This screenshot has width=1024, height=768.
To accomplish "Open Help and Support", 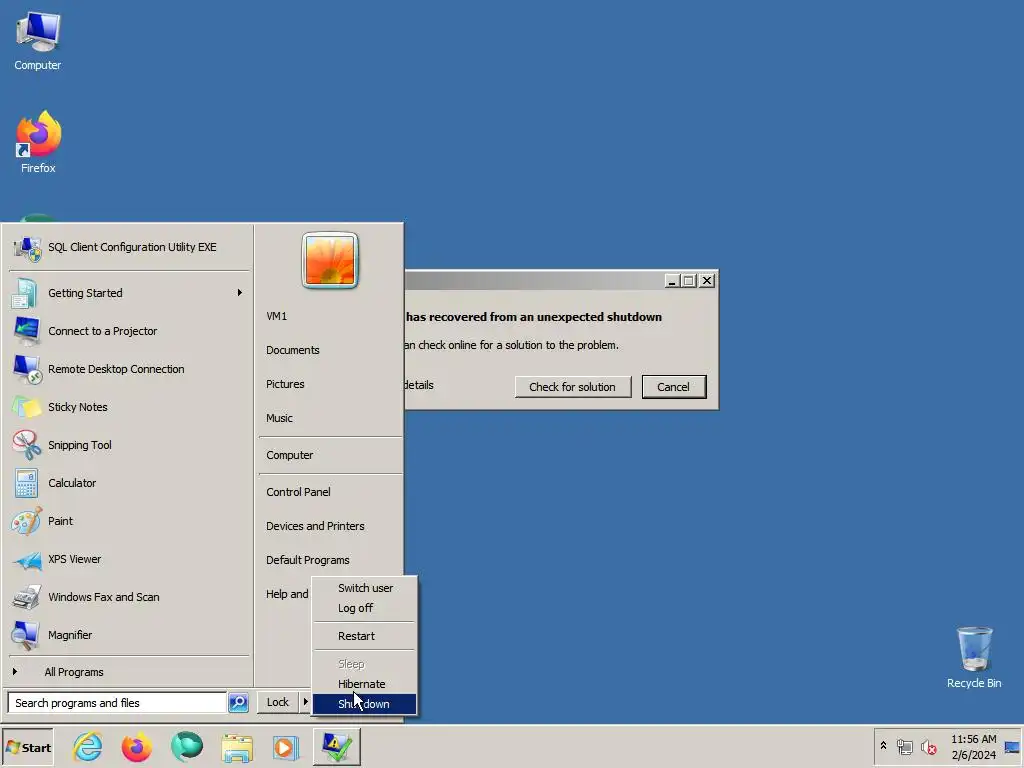I will tap(287, 594).
